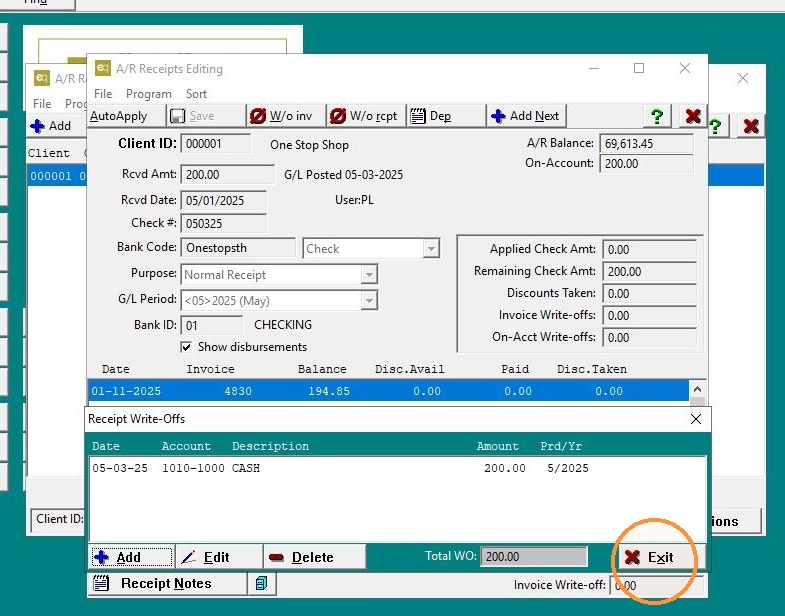The height and width of the screenshot is (616, 785).
Task: Click the Bank Code field Onestopsth
Action: pos(238,248)
